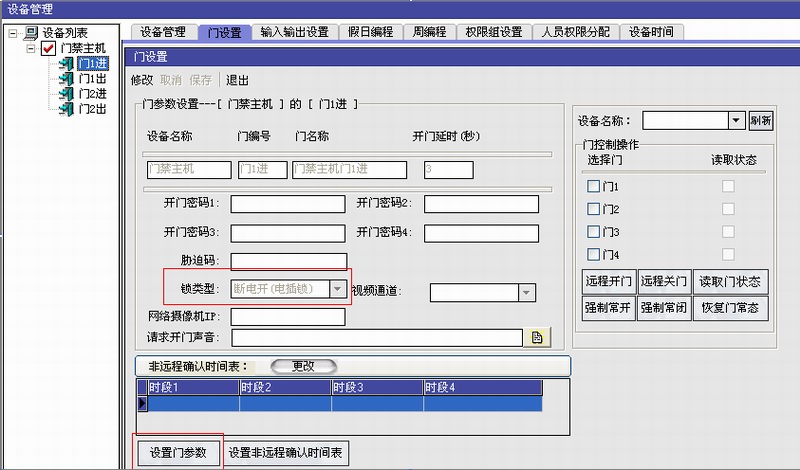Click the 修改 toolbar command
The image size is (800, 470).
click(142, 80)
